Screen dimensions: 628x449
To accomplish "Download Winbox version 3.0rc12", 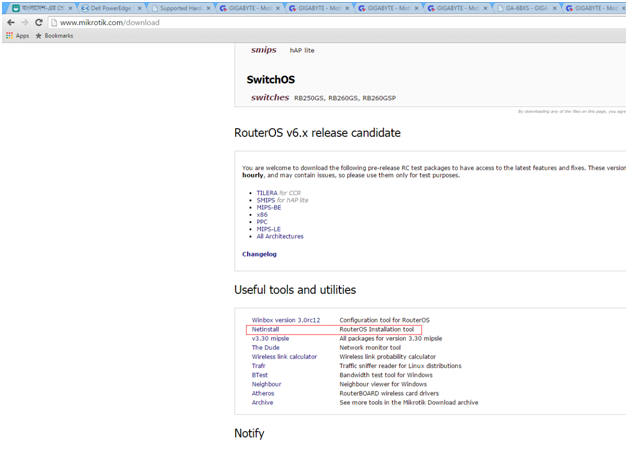I will (x=286, y=320).
